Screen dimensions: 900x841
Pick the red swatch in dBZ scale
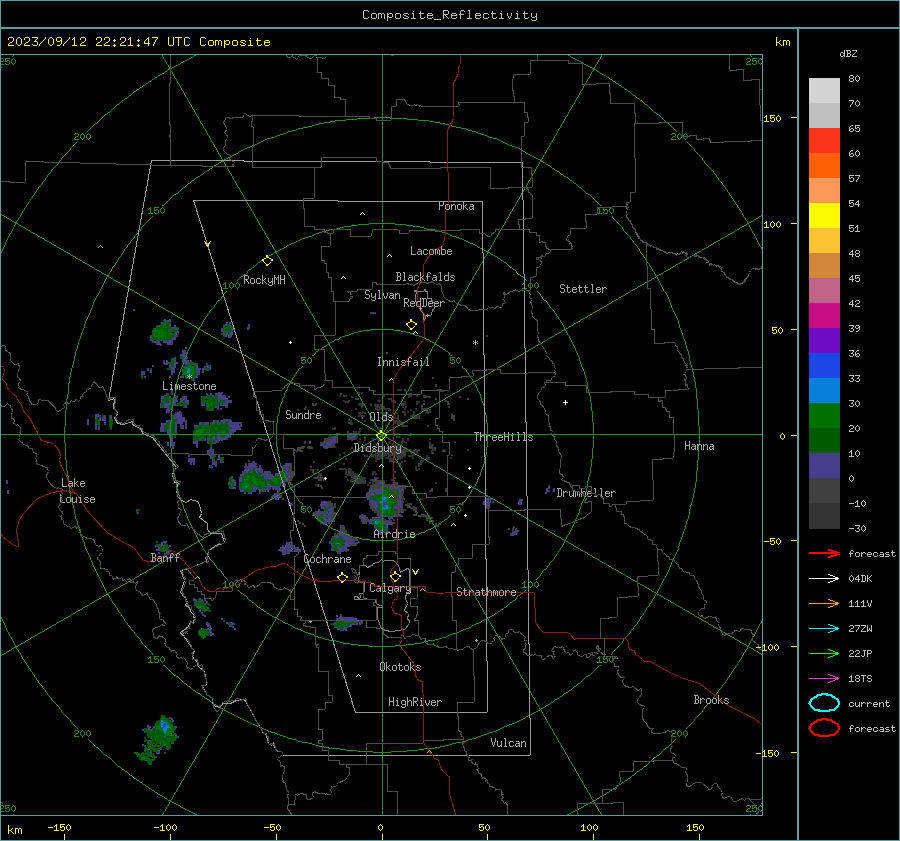824,140
